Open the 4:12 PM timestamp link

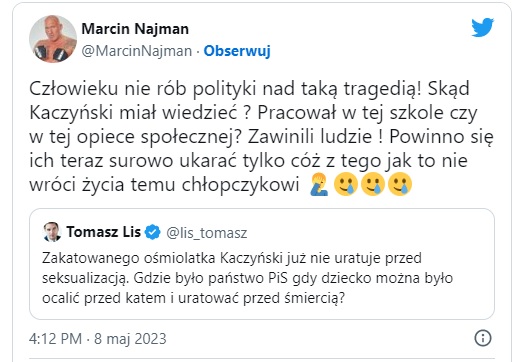55,339
